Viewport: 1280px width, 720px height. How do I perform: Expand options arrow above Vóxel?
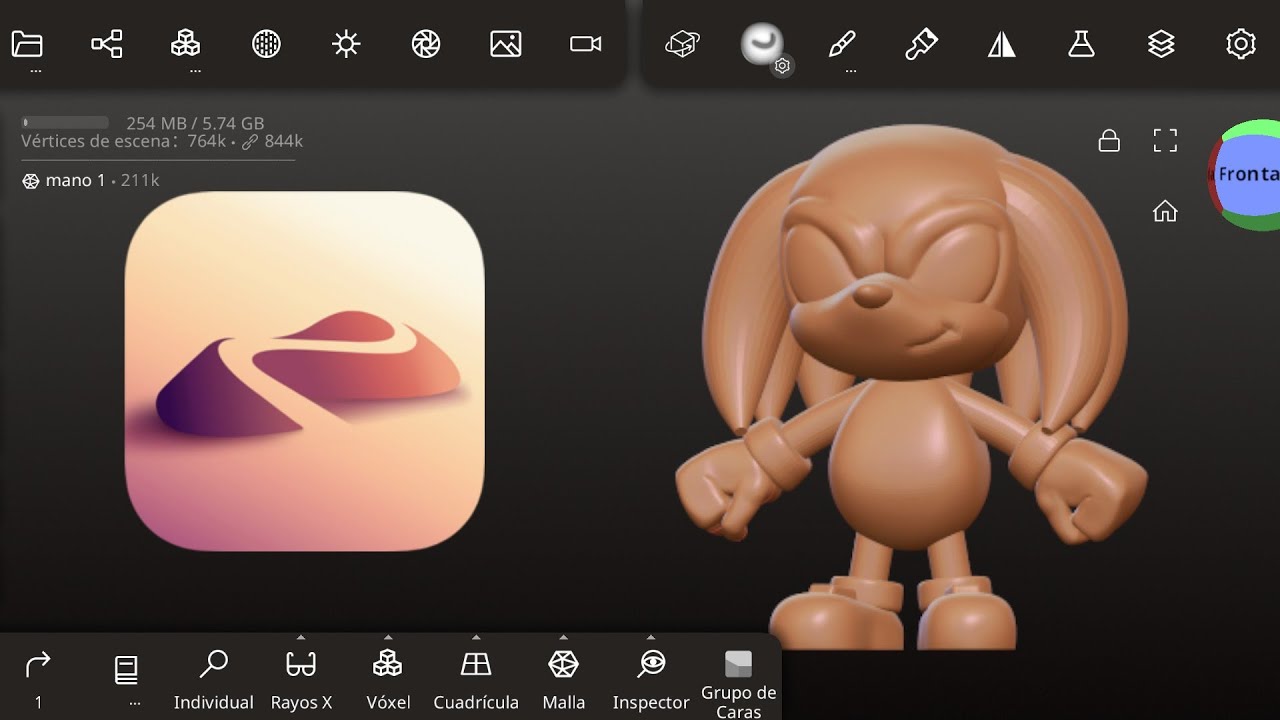(388, 637)
